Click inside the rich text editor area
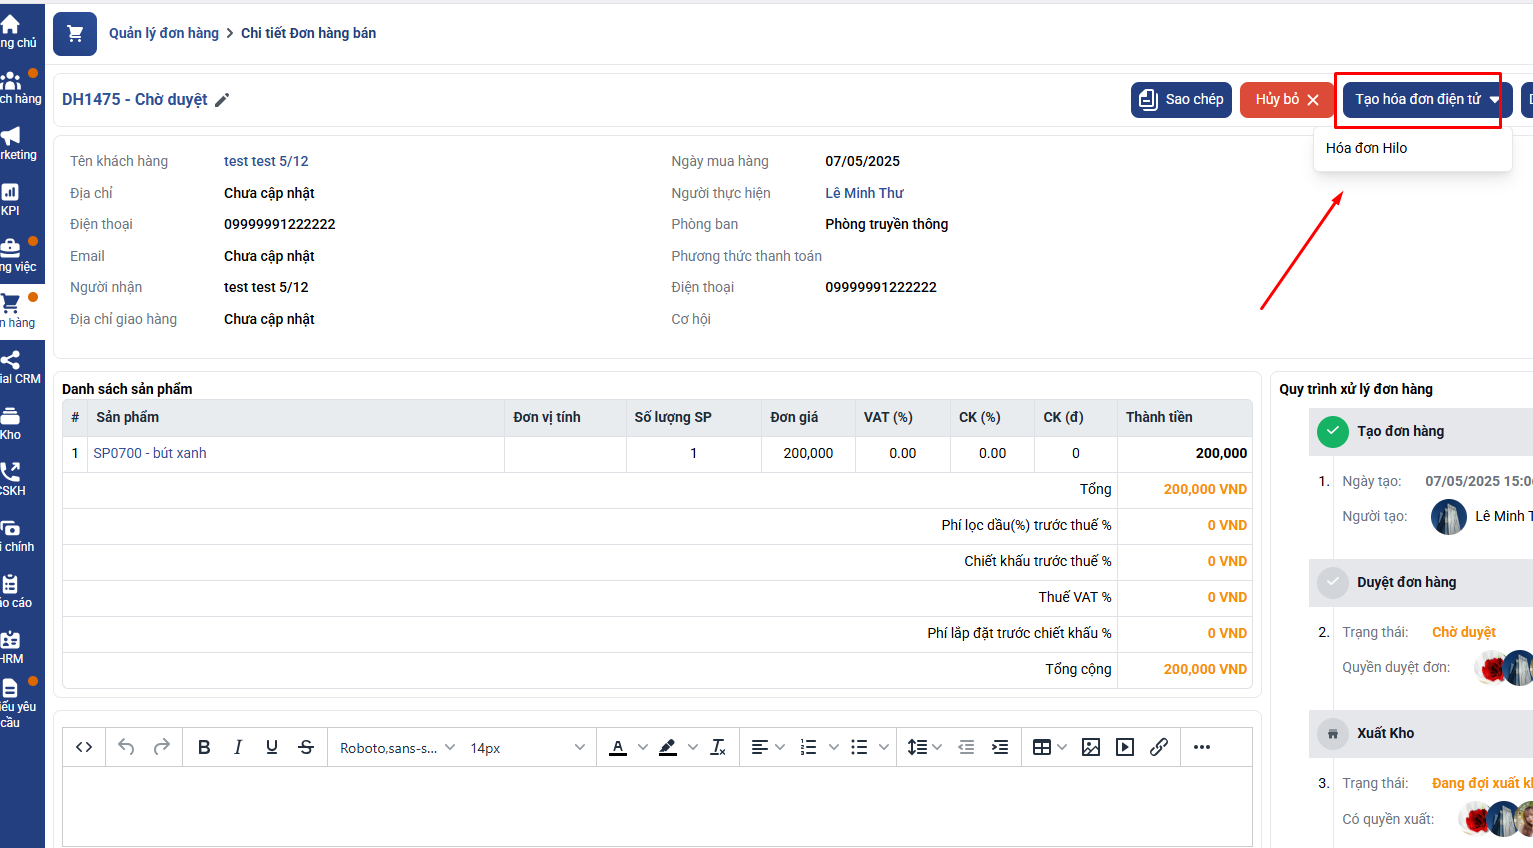This screenshot has height=848, width=1533. [656, 805]
